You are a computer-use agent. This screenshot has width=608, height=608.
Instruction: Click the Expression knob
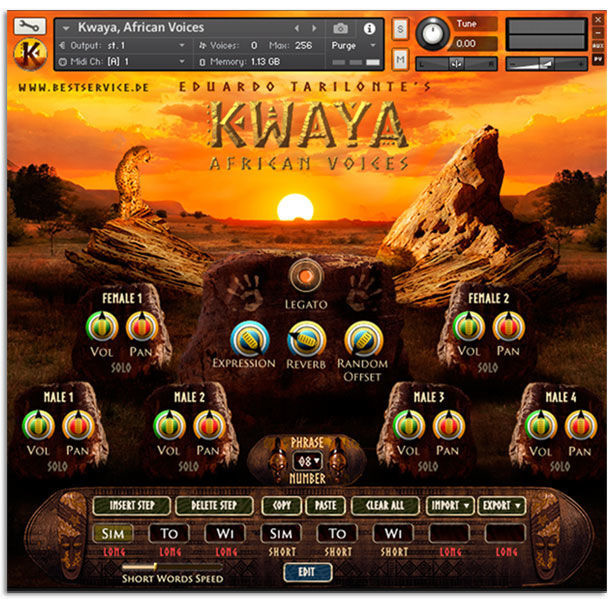[x=250, y=339]
